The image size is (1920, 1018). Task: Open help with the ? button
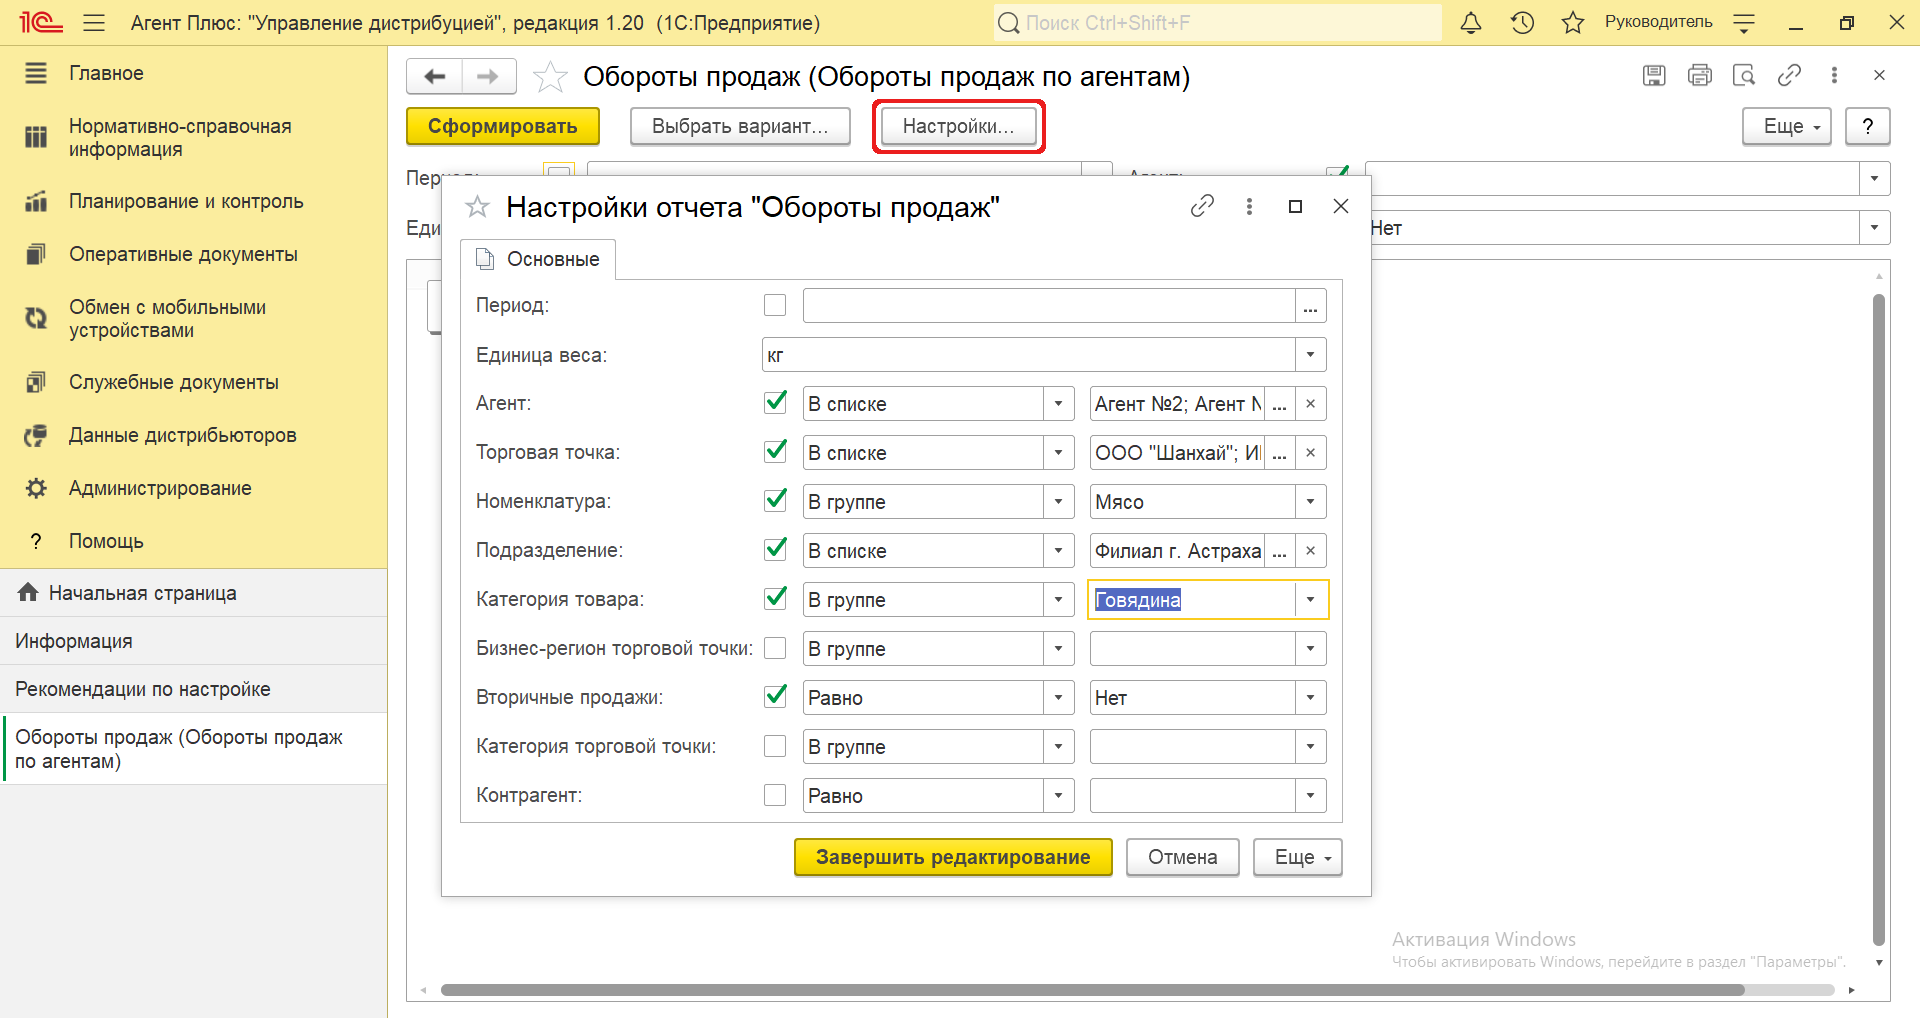[x=1867, y=126]
